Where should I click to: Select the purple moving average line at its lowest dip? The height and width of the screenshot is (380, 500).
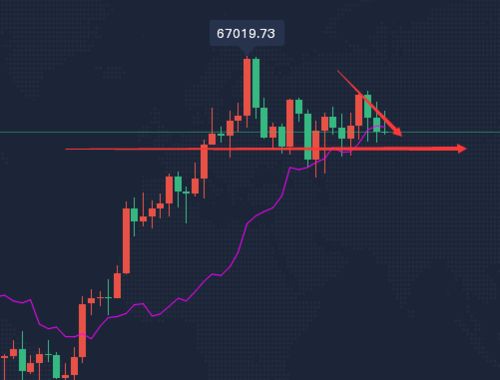pyautogui.click(x=71, y=337)
